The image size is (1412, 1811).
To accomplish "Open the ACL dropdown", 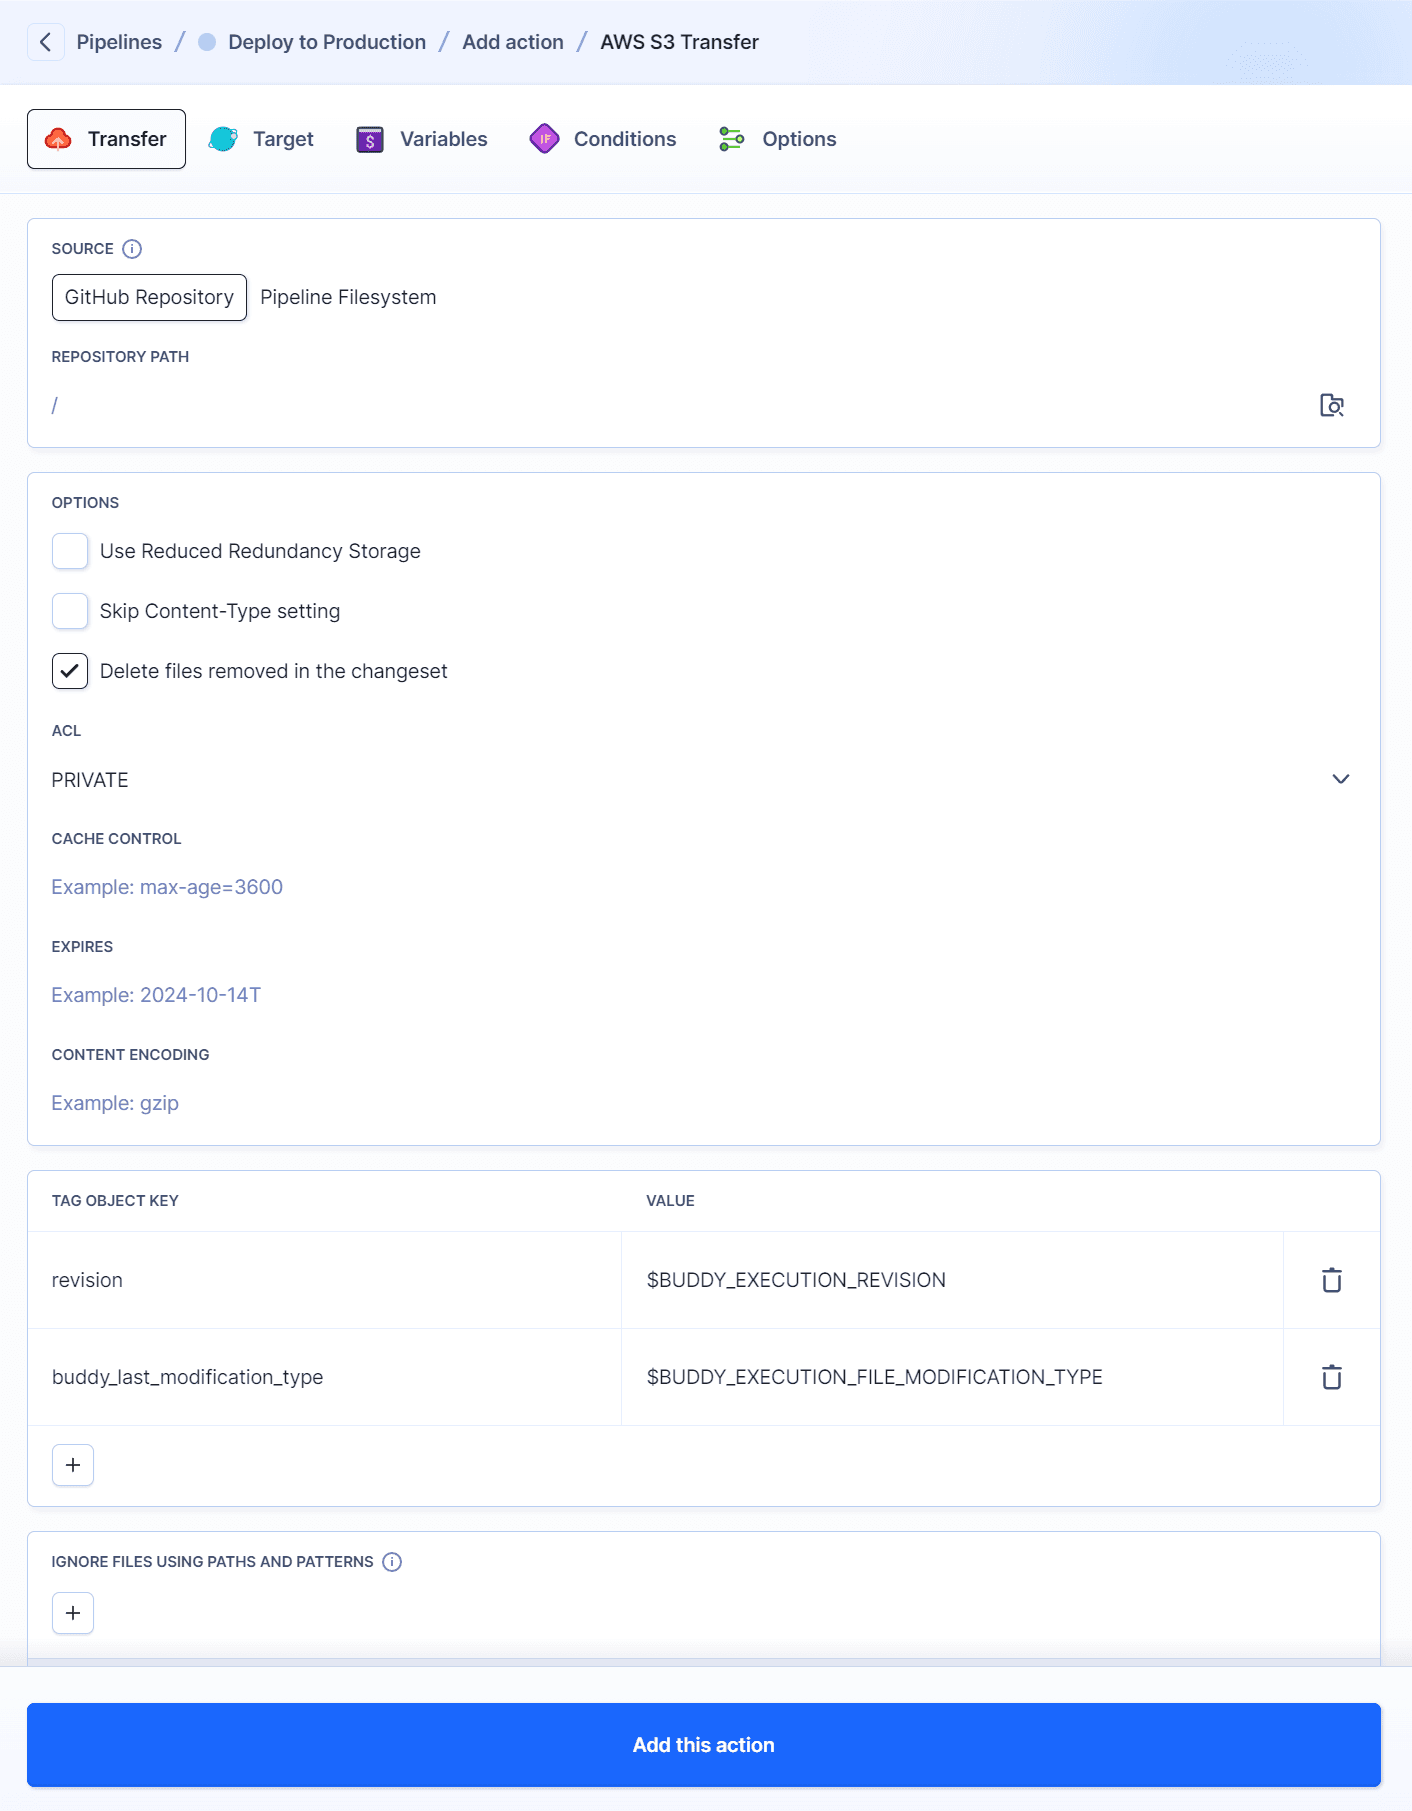I will point(700,779).
